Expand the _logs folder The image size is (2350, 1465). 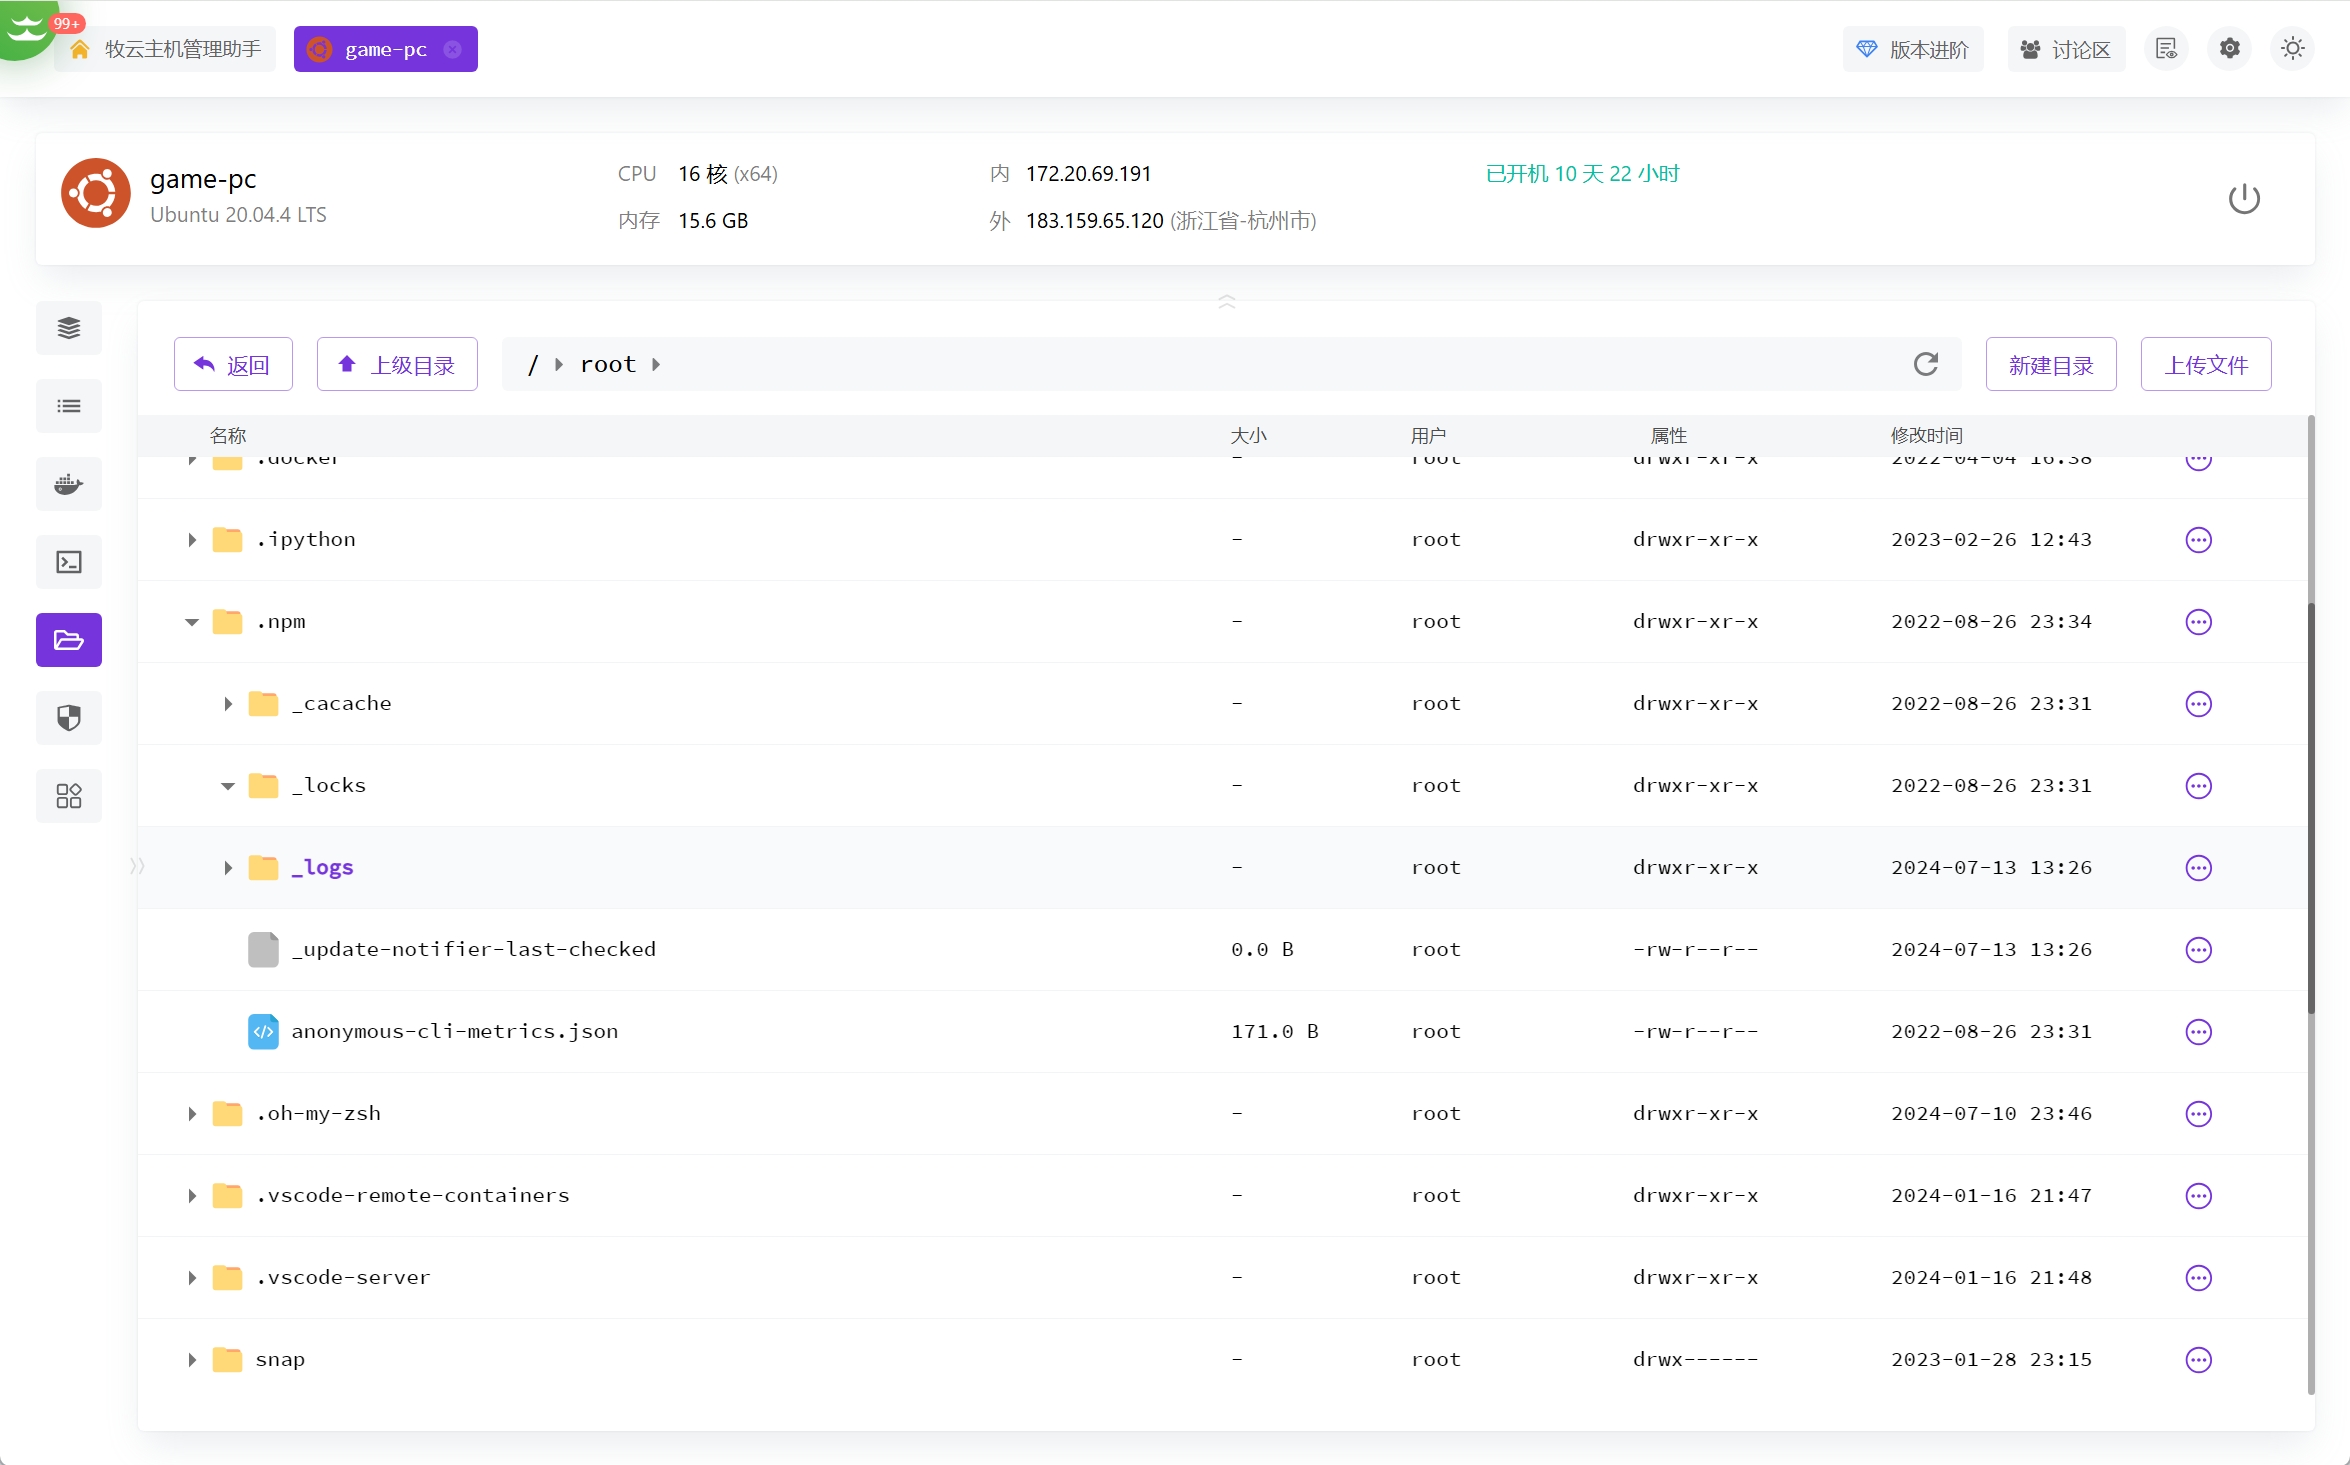click(228, 868)
